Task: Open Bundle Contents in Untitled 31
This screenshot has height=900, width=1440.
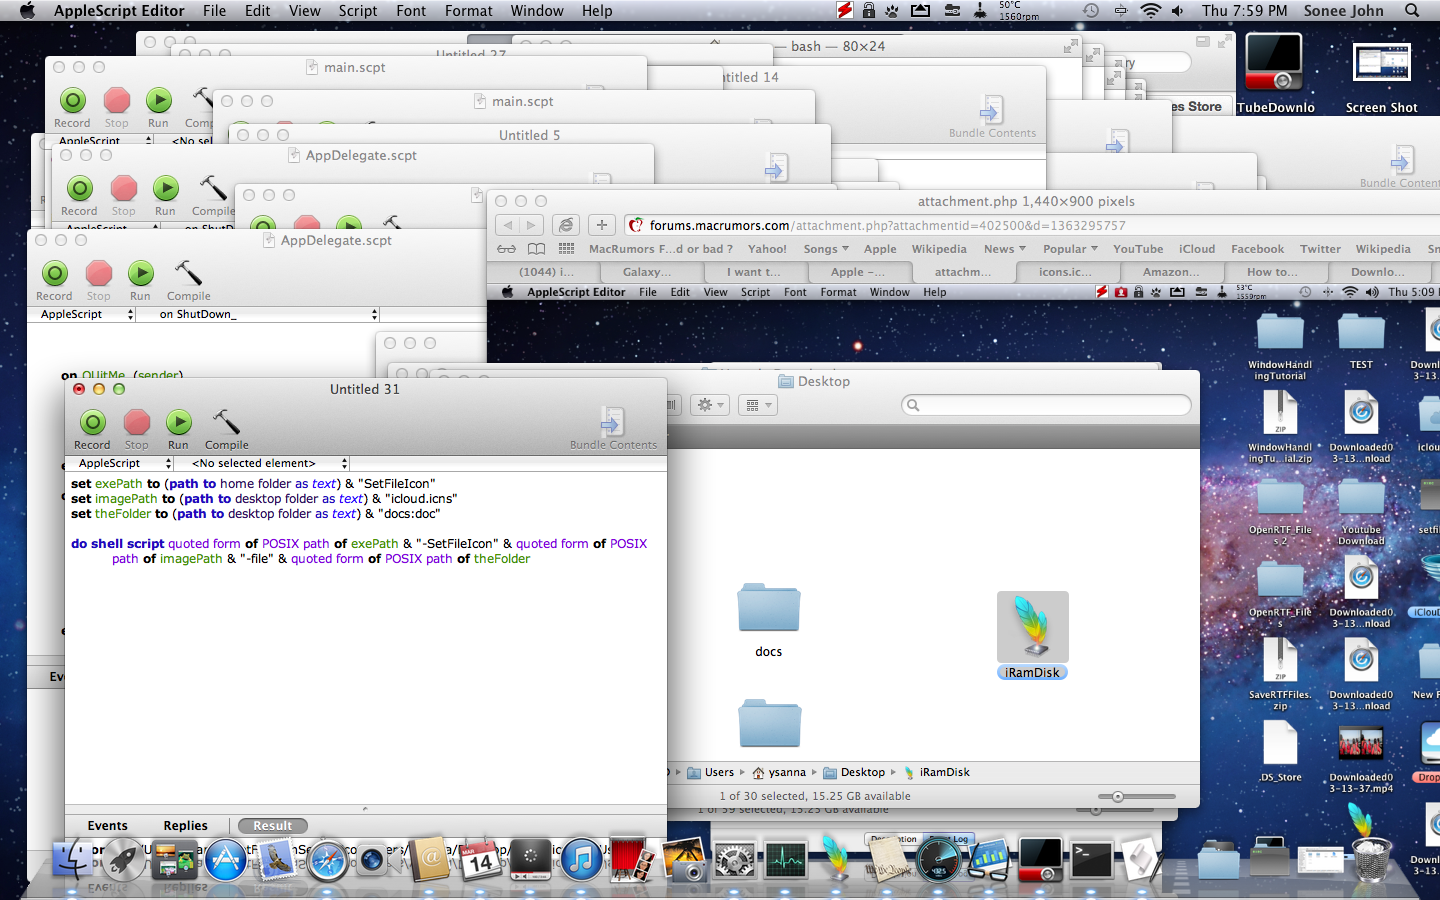Action: point(613,428)
